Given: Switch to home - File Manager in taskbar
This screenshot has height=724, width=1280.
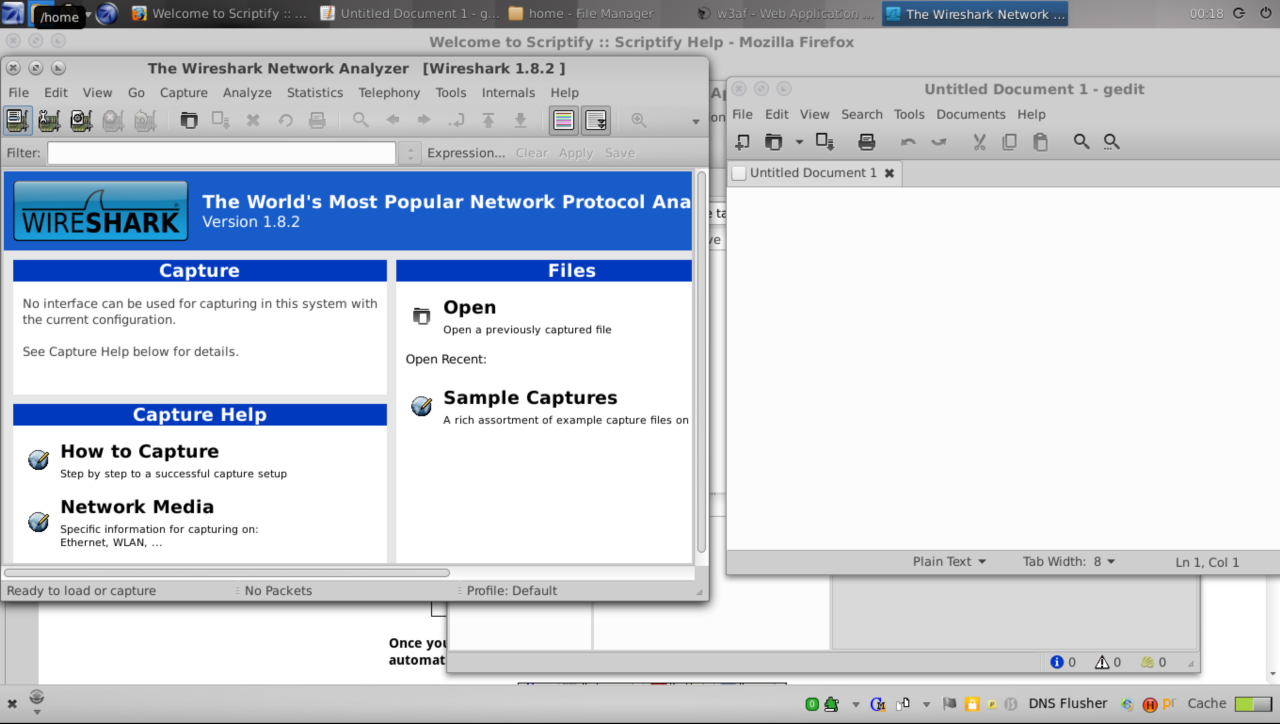Looking at the screenshot, I should [x=580, y=14].
